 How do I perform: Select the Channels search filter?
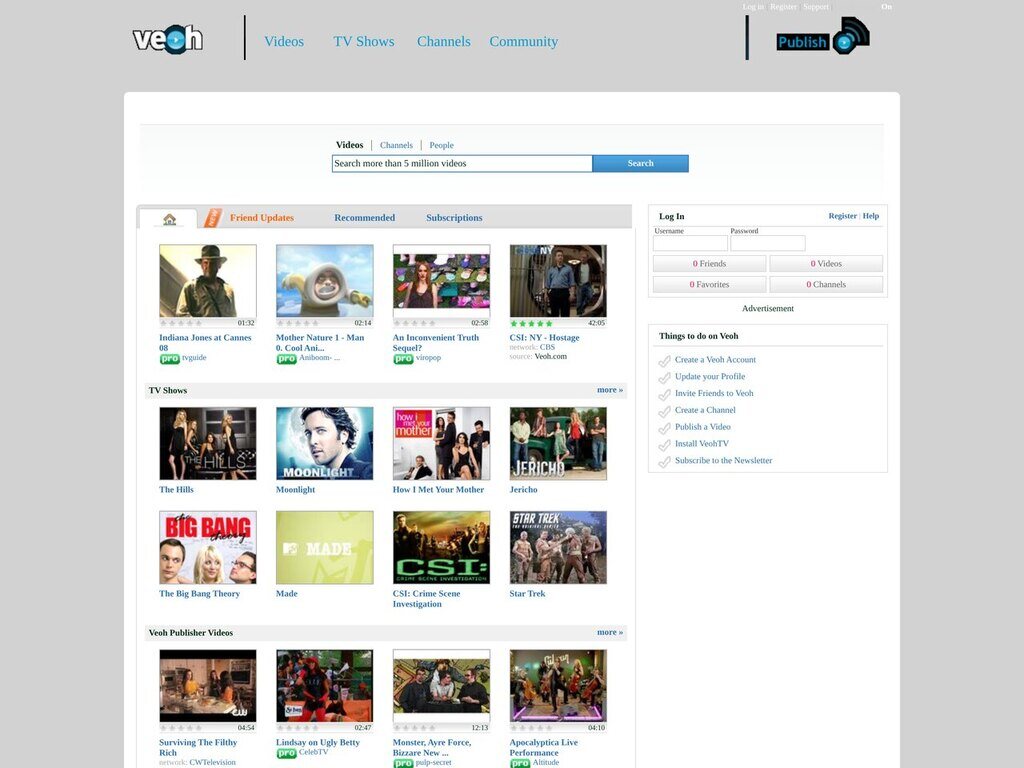click(396, 145)
